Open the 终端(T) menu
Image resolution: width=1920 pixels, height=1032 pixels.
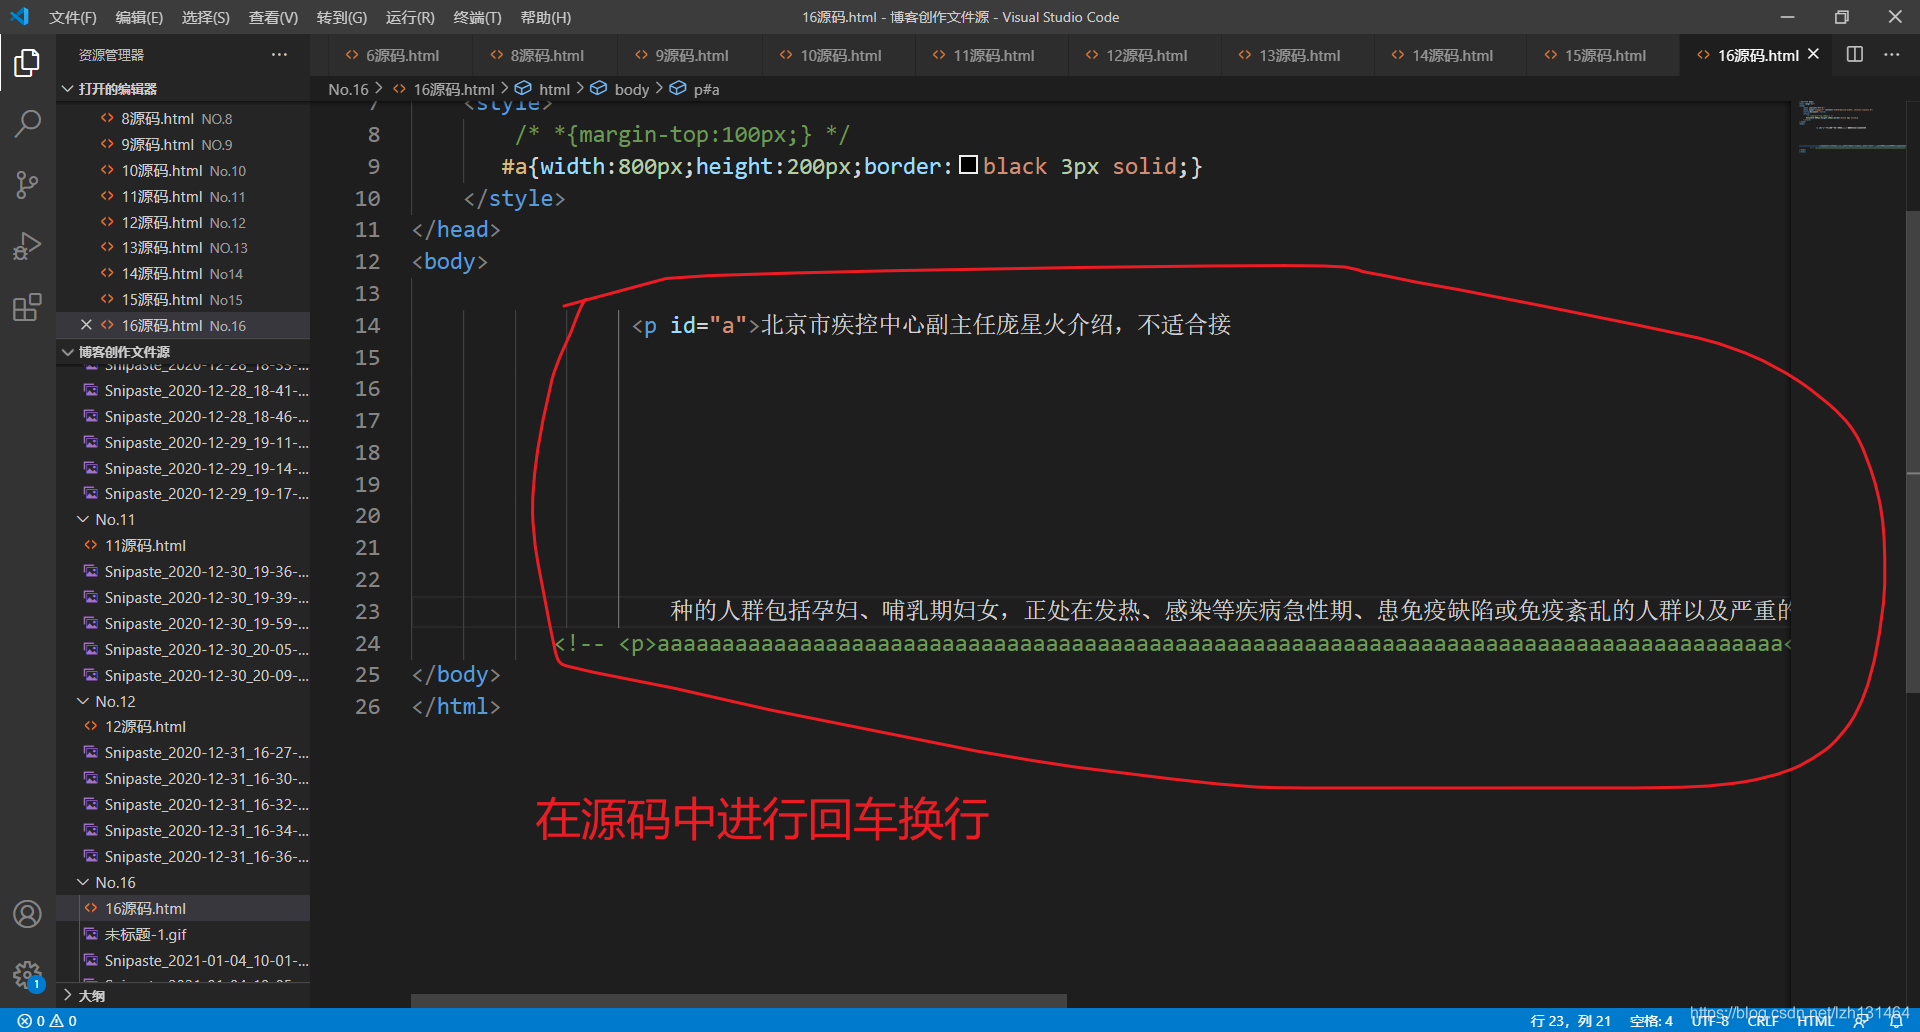point(477,17)
